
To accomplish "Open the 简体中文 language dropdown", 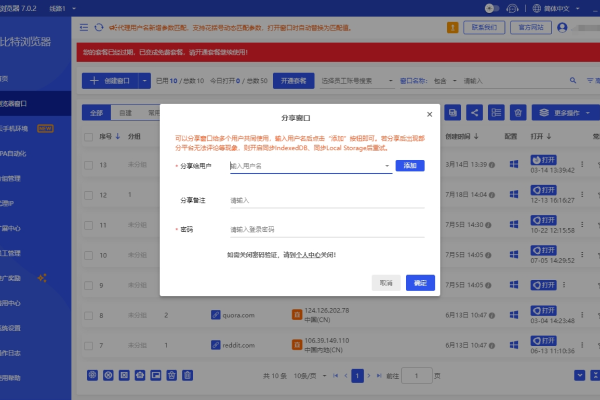I will pos(561,8).
